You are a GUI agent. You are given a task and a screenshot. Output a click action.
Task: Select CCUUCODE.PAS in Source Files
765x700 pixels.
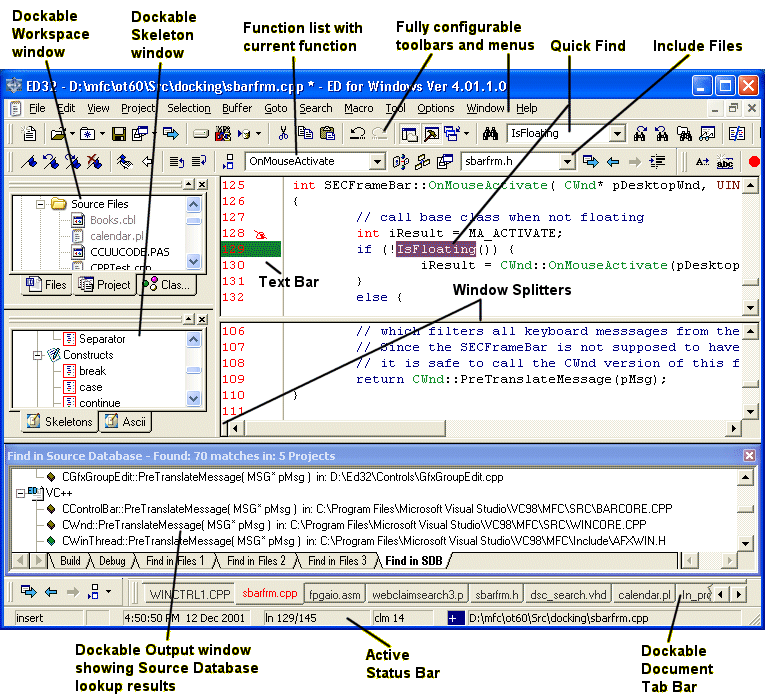coord(129,252)
